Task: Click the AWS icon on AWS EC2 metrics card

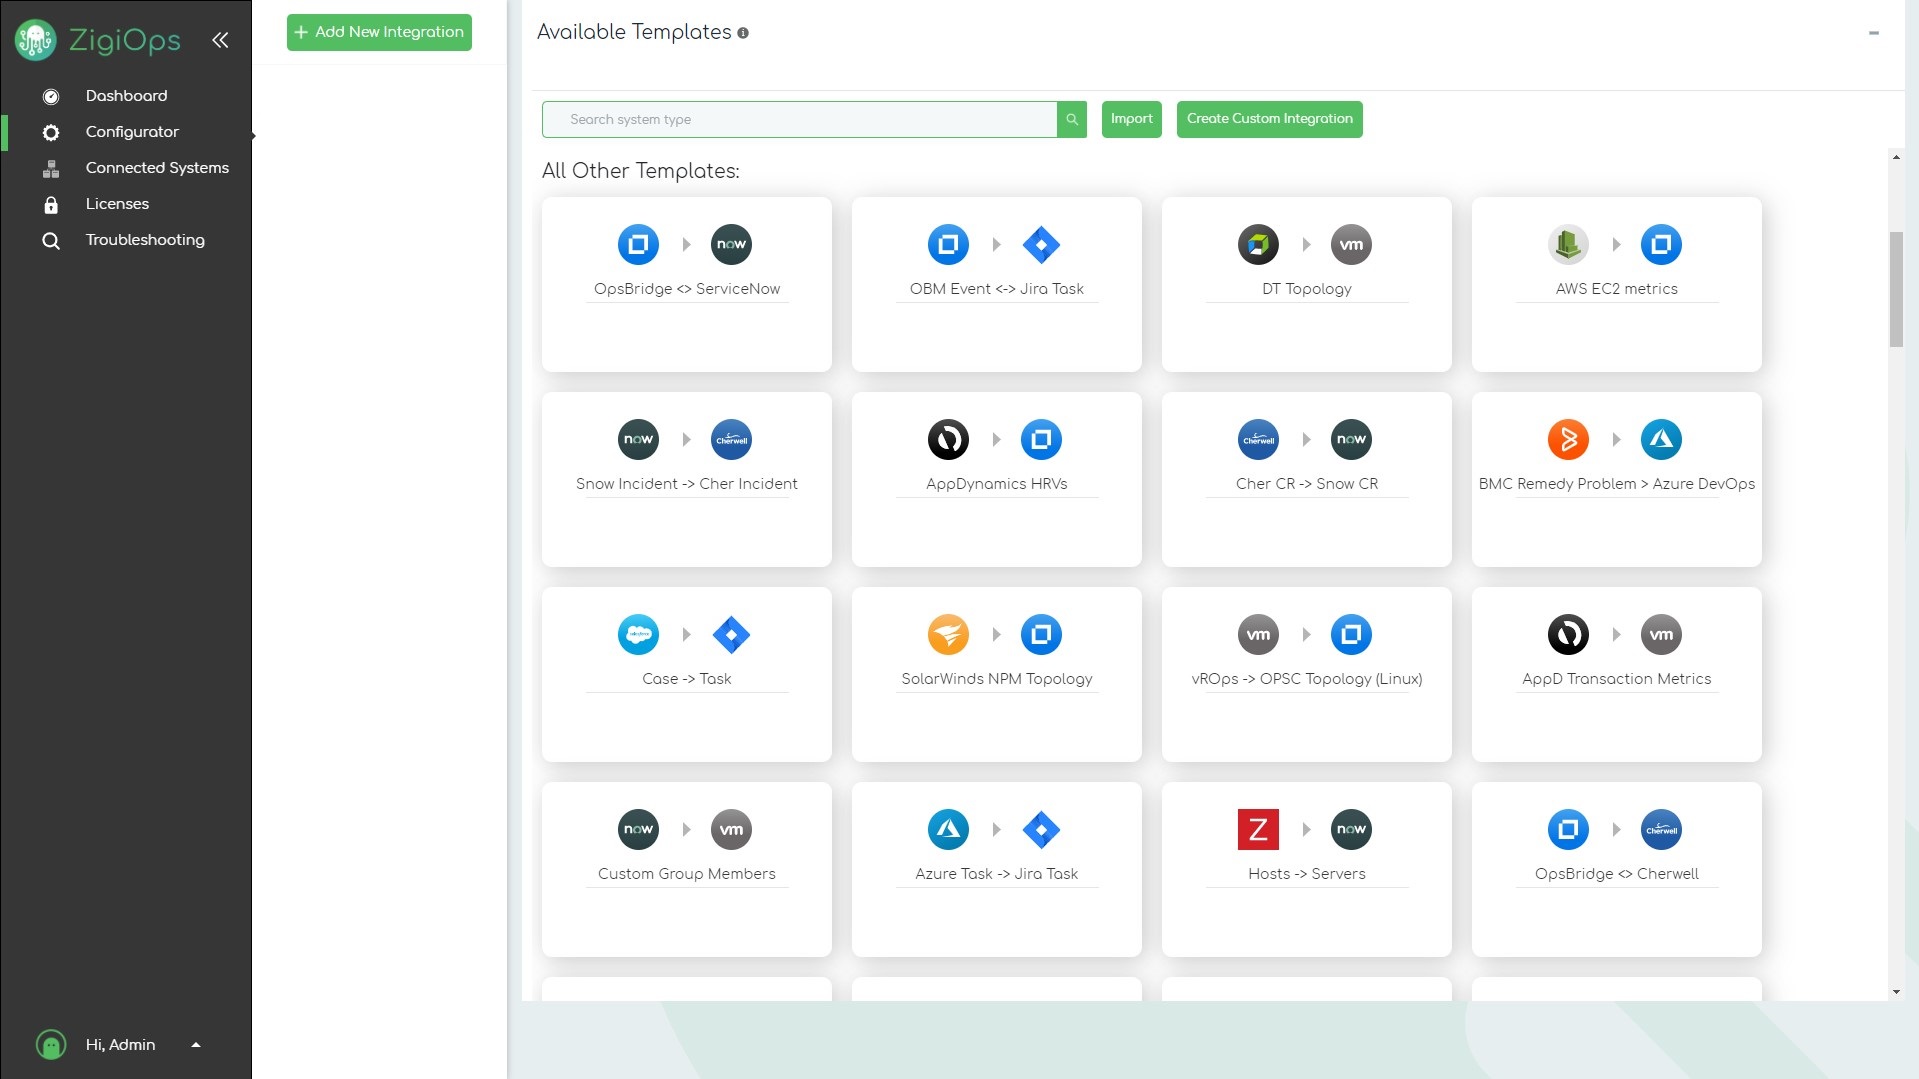Action: (1567, 244)
